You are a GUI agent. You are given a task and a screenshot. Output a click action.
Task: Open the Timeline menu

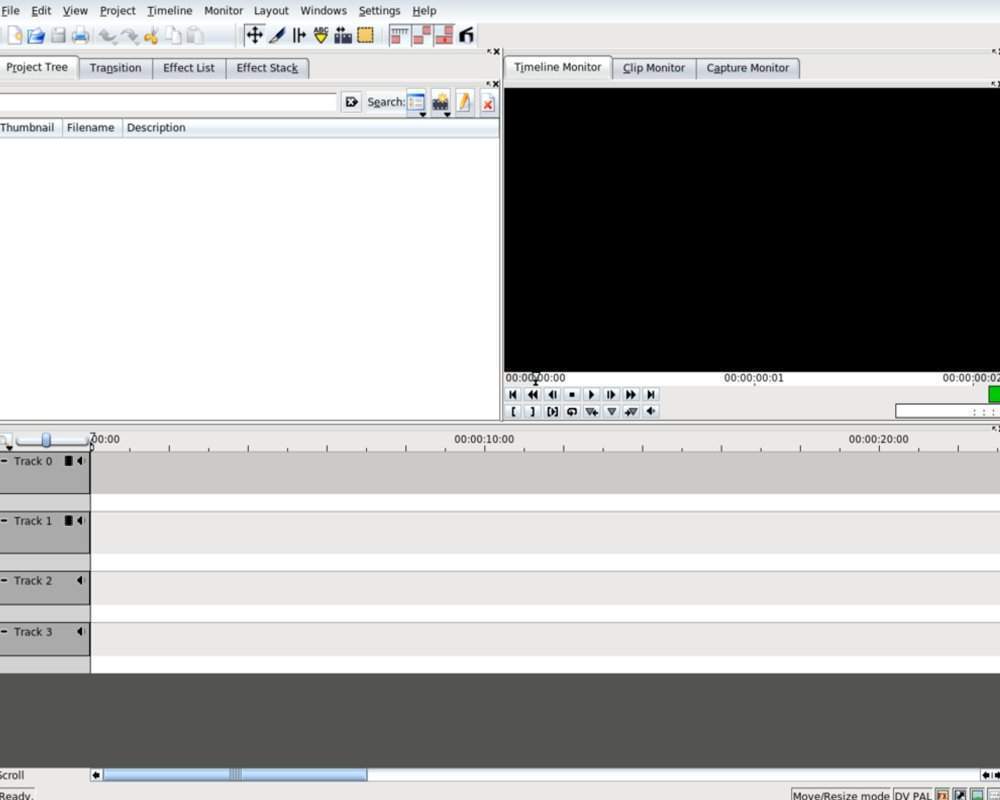tap(169, 10)
